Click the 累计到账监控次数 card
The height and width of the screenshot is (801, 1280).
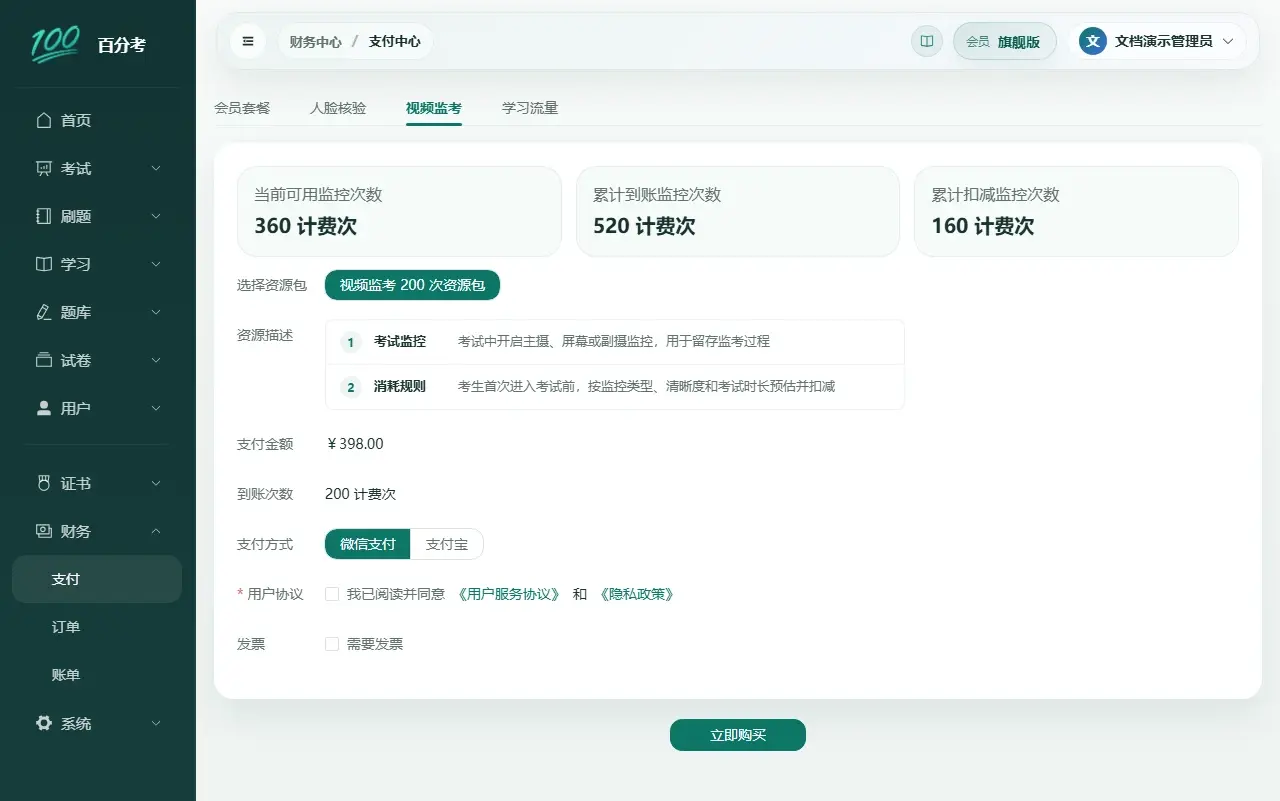738,211
